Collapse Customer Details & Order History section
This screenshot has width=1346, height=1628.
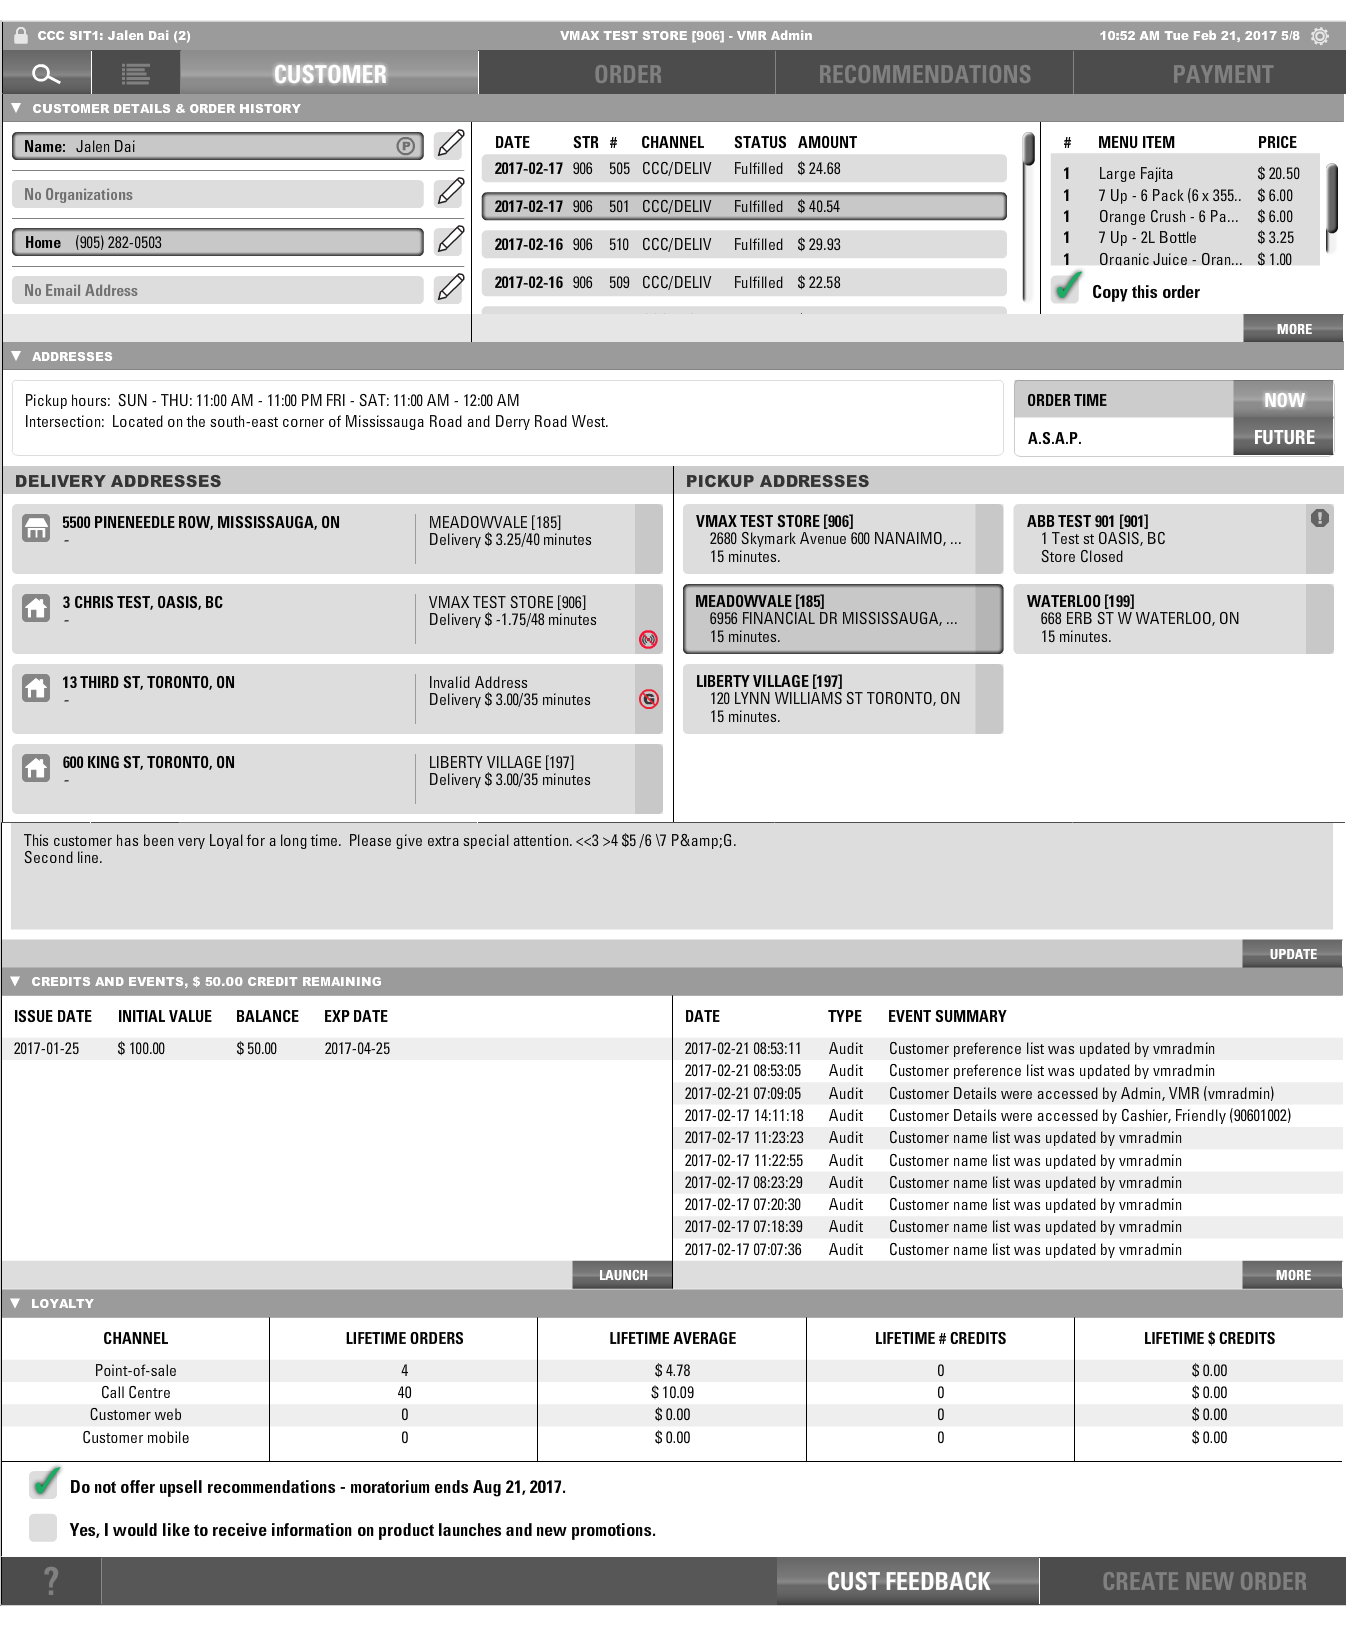tap(16, 108)
